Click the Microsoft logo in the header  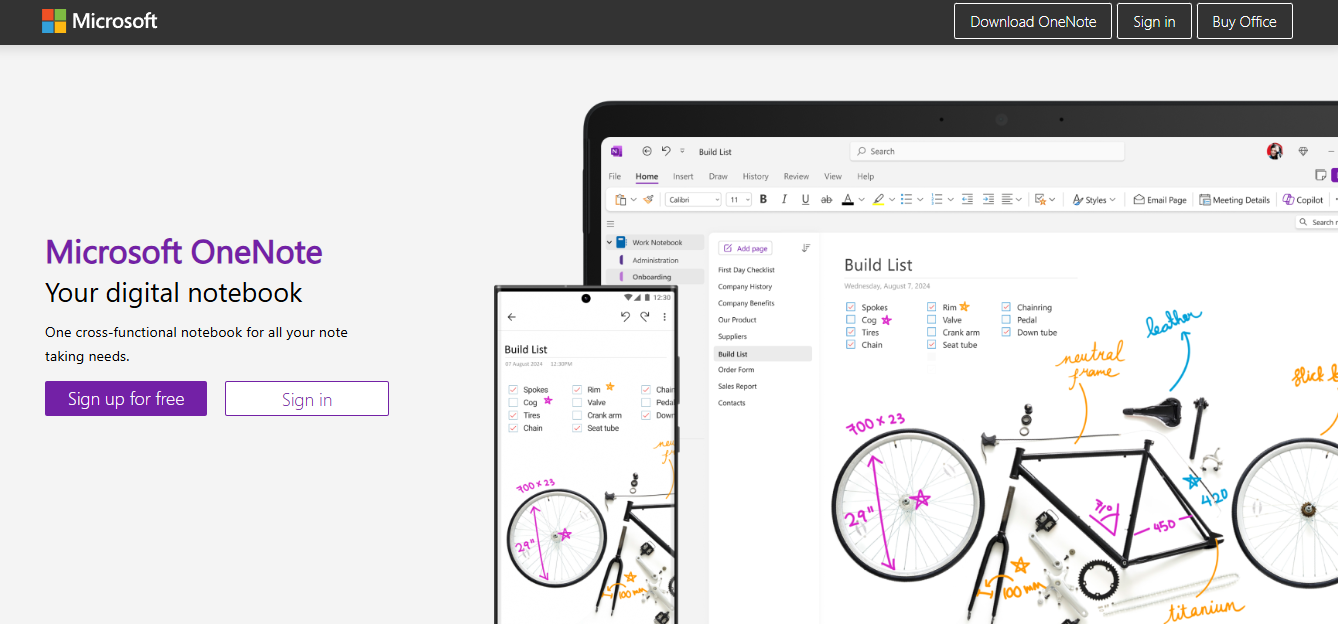tap(100, 21)
